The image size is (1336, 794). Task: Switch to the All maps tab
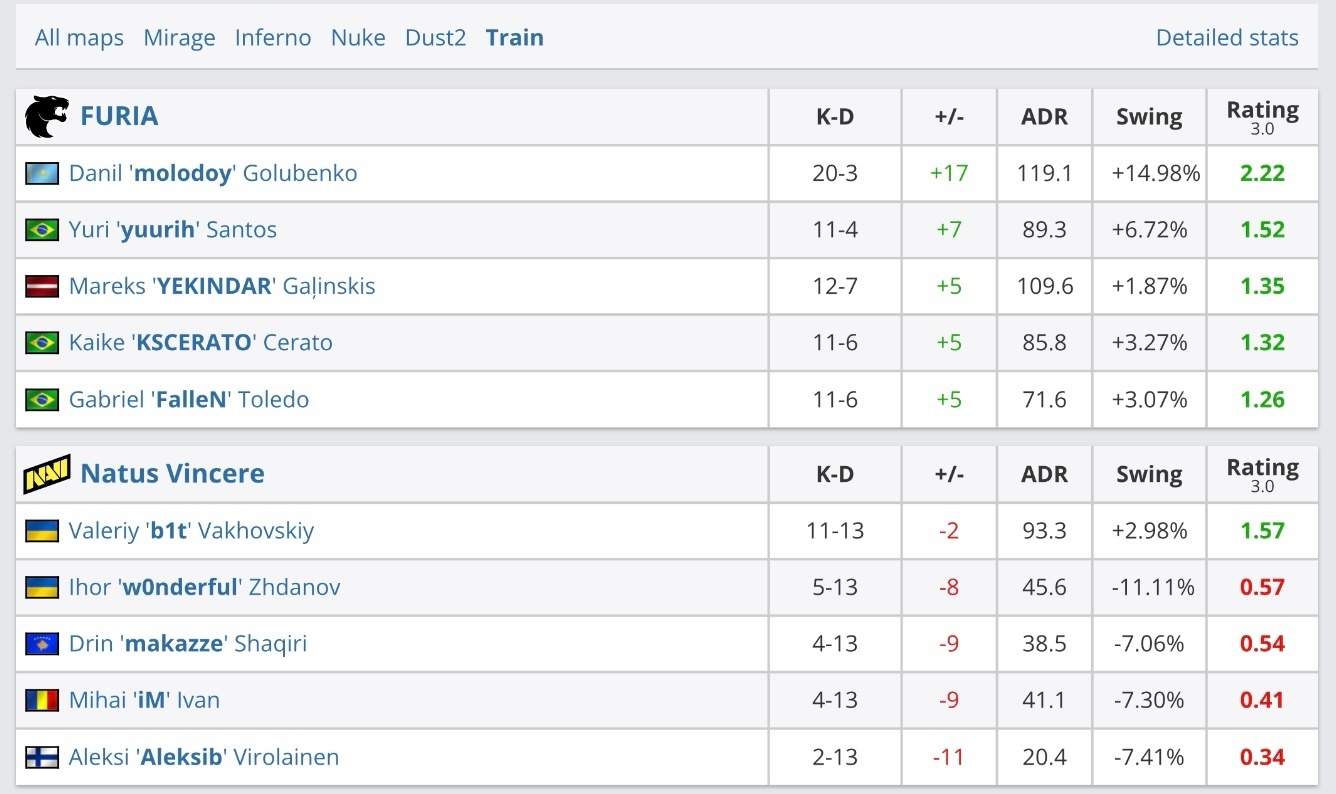79,38
